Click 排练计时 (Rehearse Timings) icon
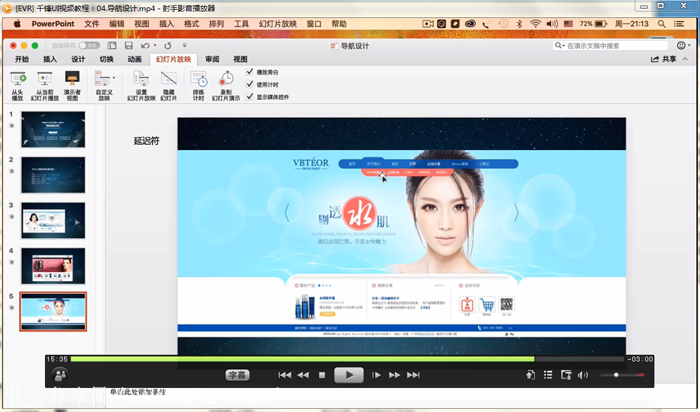The height and width of the screenshot is (412, 700). click(x=199, y=79)
